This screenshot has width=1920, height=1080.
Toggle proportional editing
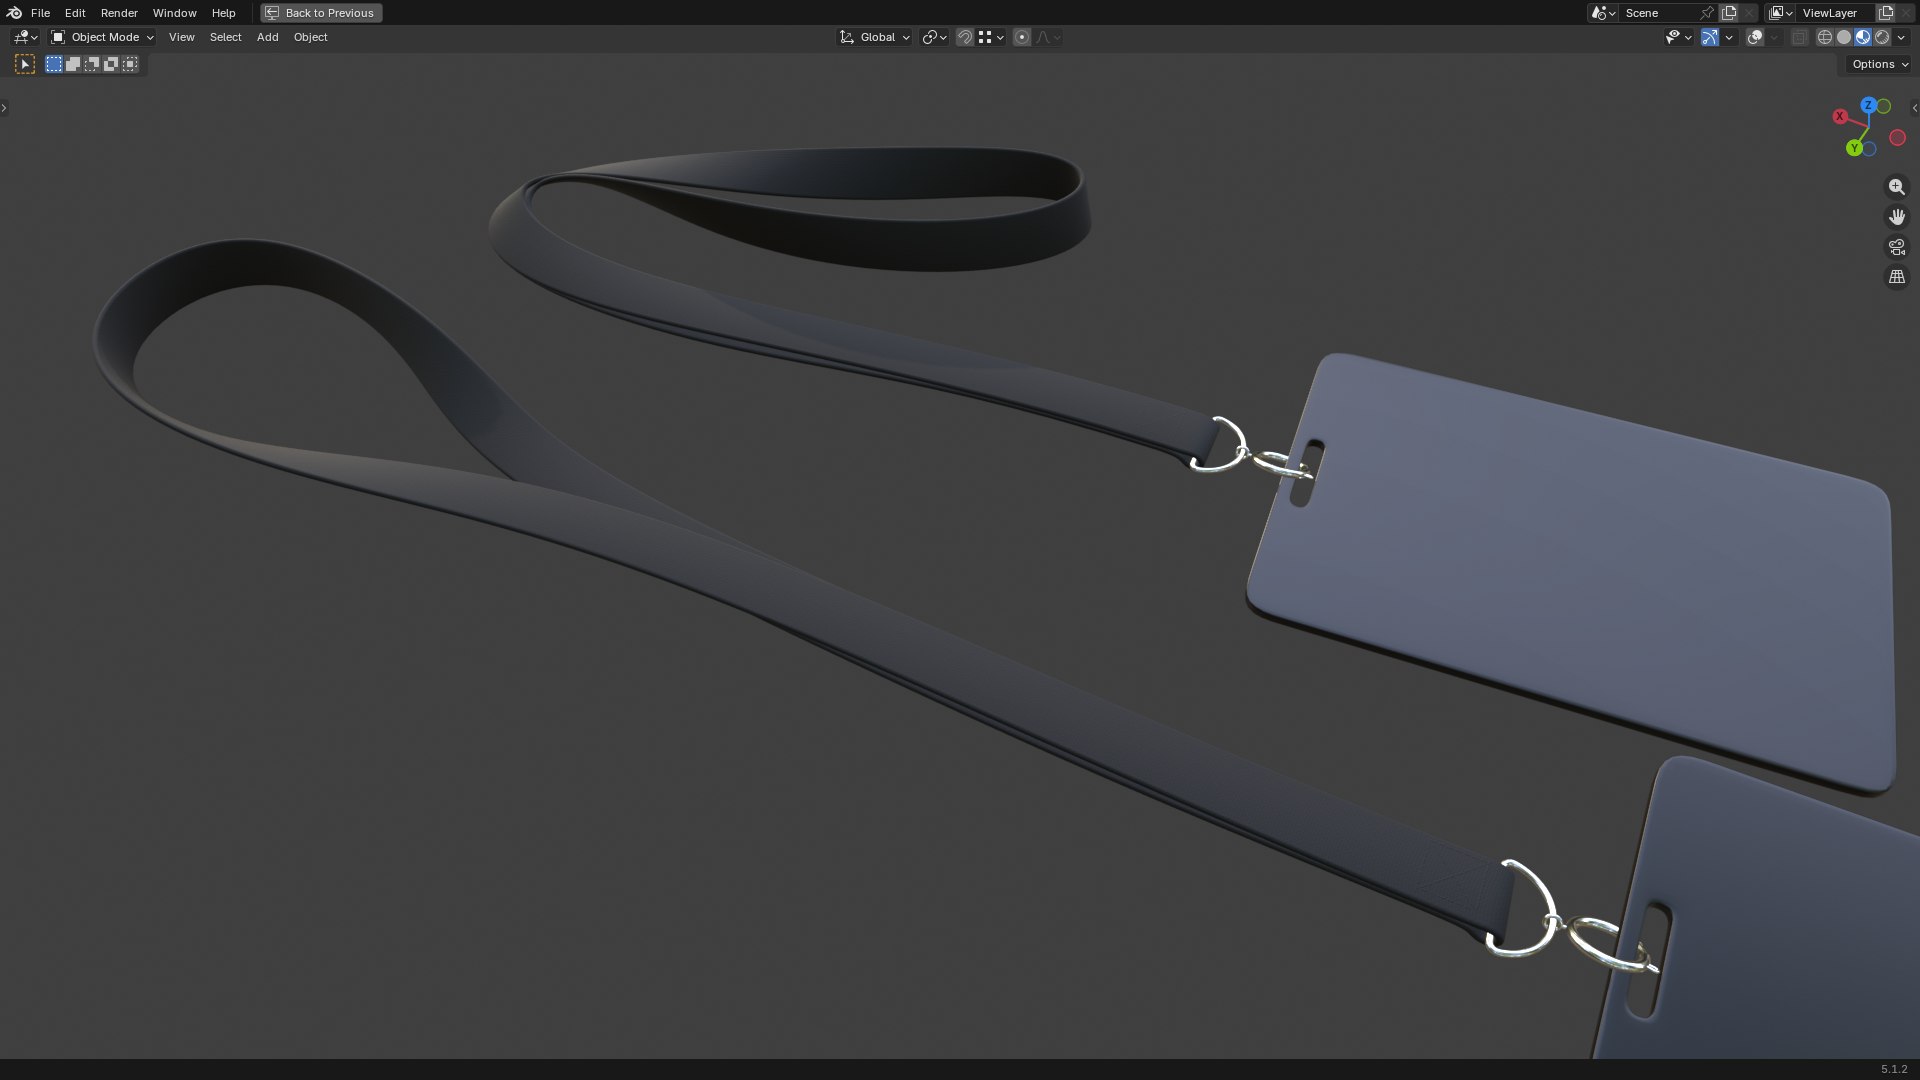coord(1022,37)
